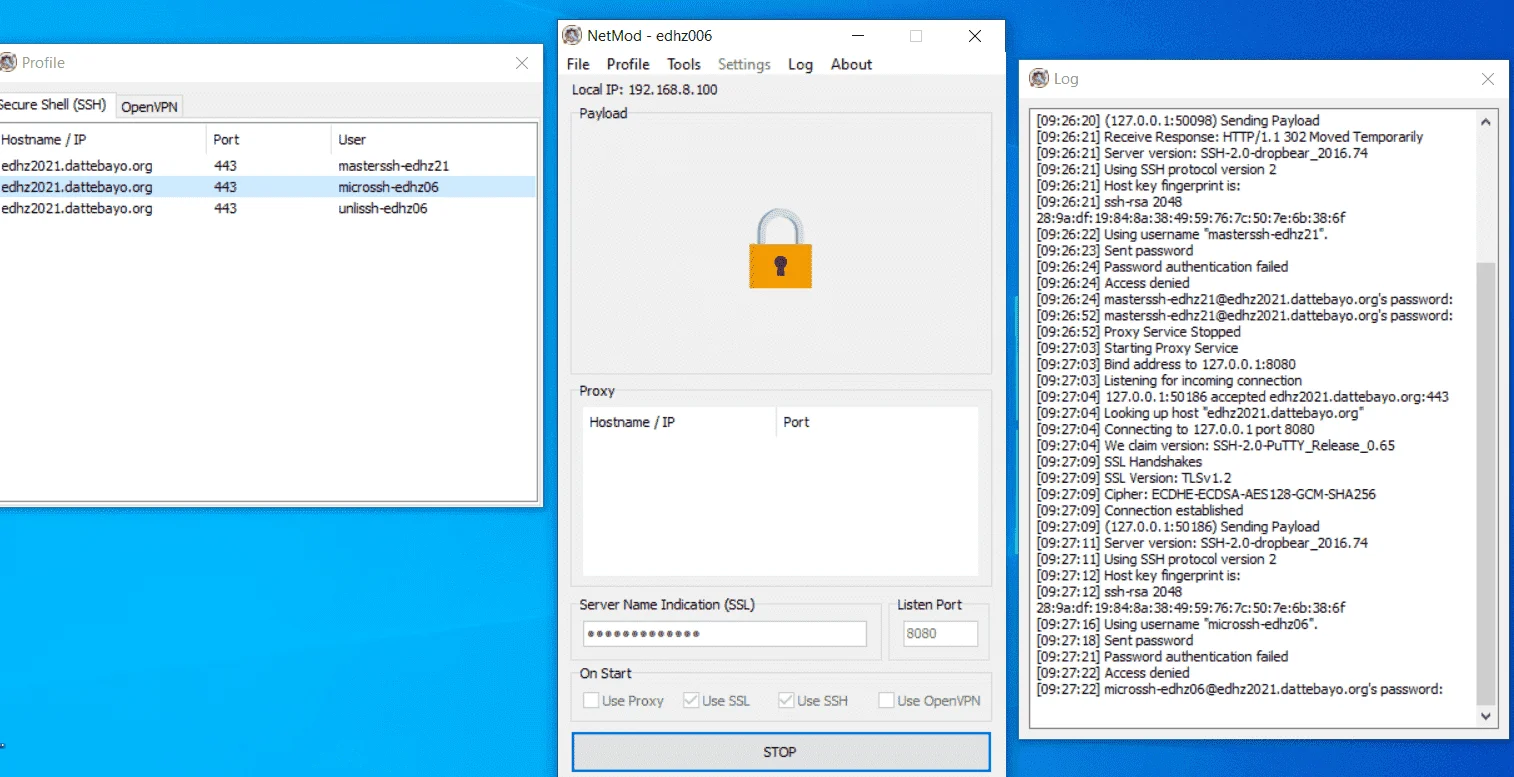
Task: Click log line "Looking up host" edhz2021.dattebayo.org
Action: pos(1200,413)
